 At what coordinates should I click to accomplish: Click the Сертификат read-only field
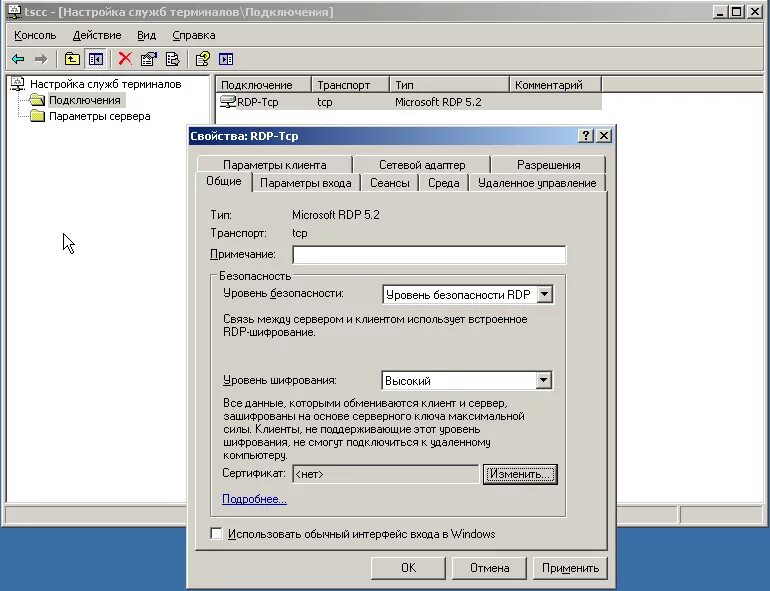click(385, 474)
